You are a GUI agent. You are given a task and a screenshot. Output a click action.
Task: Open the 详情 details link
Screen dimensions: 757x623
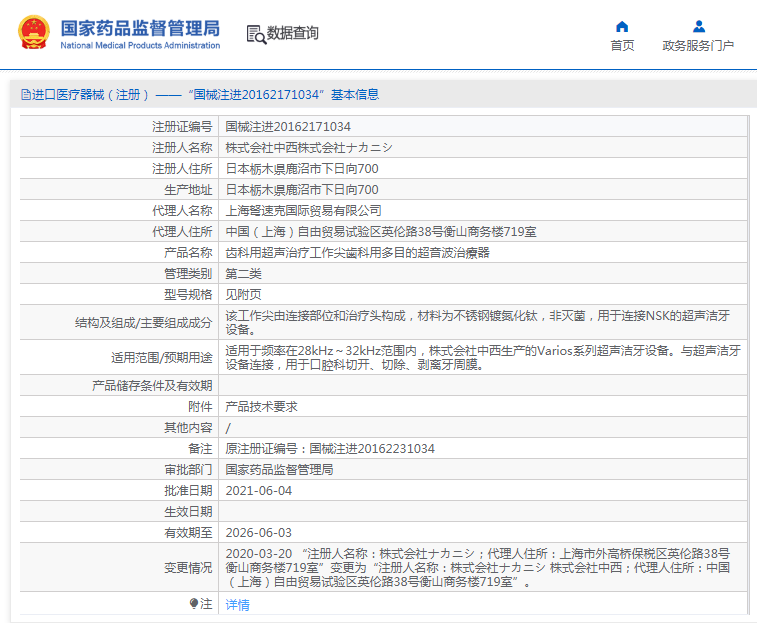click(238, 605)
